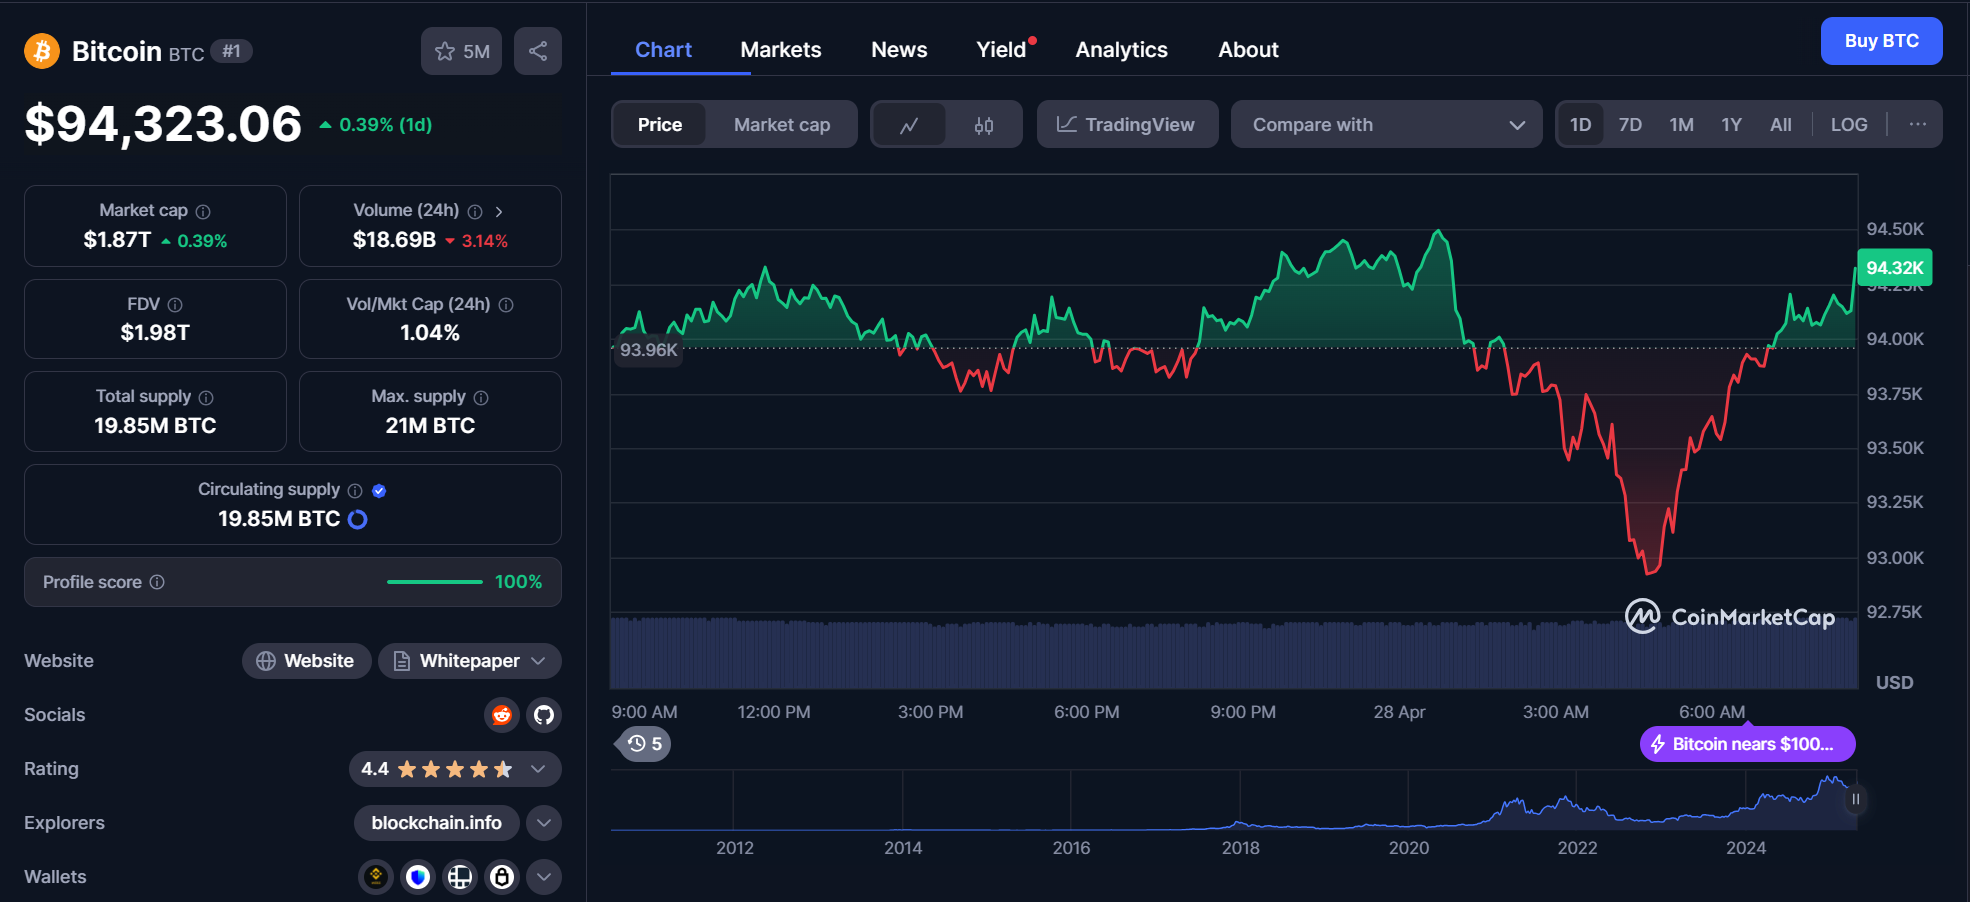Open Bitcoin's Reddit community icon
Screen dimensions: 1970x902
501,715
